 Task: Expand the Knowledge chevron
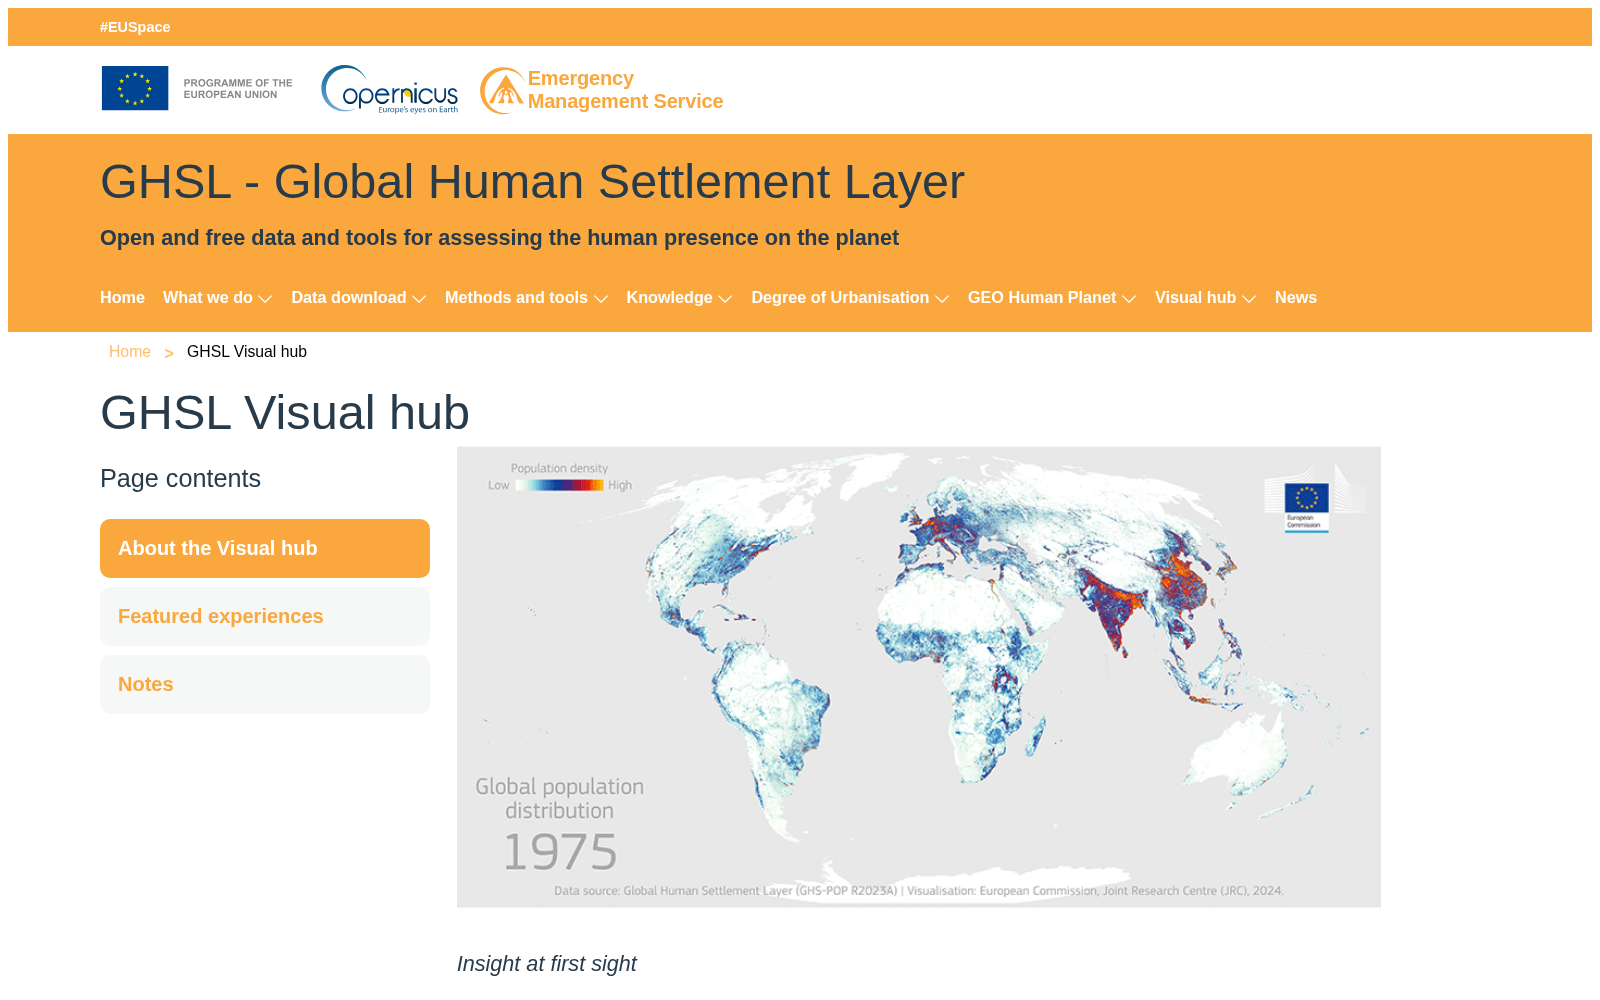[726, 299]
